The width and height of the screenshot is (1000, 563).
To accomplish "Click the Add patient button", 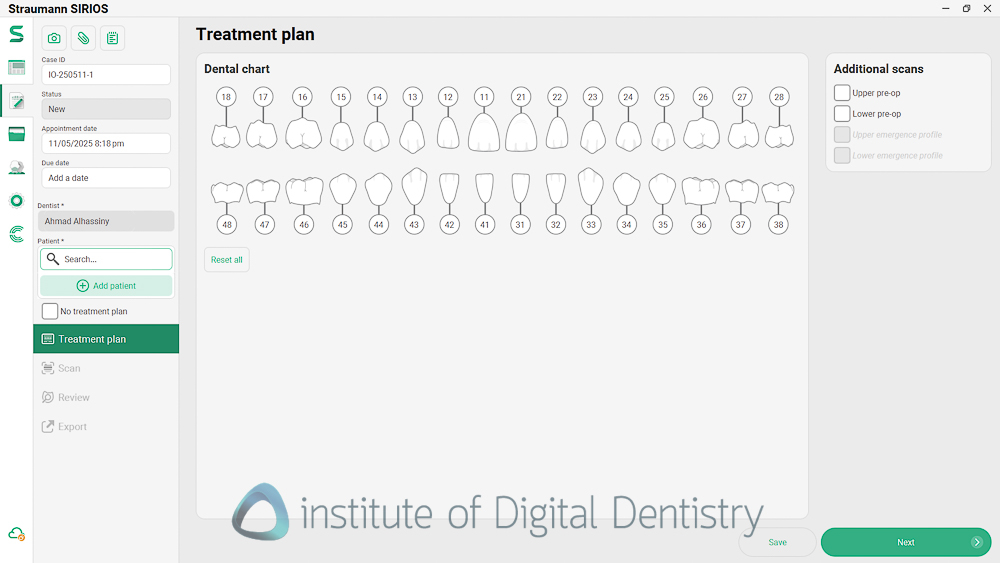I will coord(106,286).
